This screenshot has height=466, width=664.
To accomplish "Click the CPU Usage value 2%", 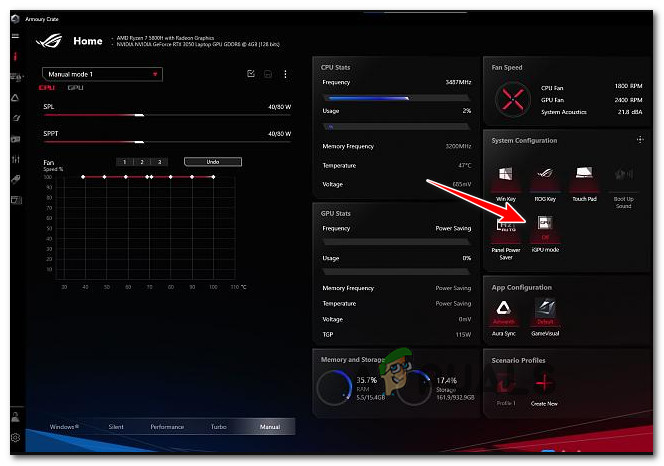I will [467, 111].
